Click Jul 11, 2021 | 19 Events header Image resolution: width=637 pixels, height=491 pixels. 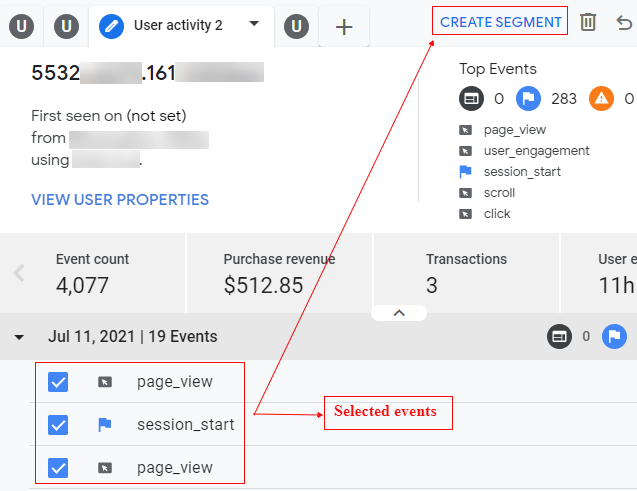(x=132, y=337)
